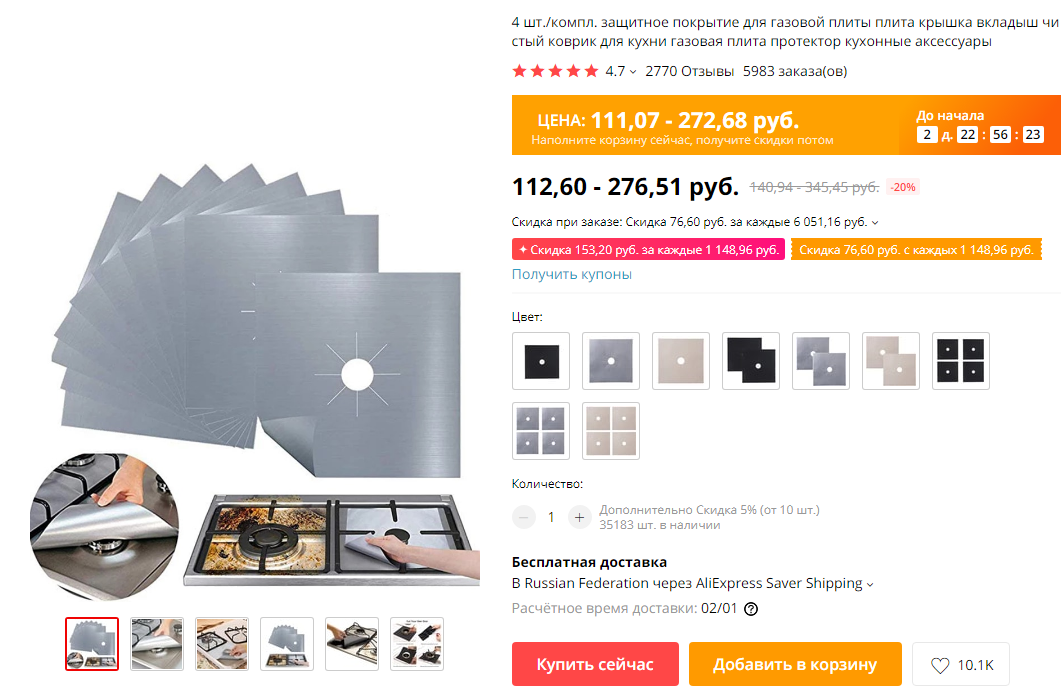The height and width of the screenshot is (693, 1061).
Task: Select single black mat color option
Action: click(x=541, y=361)
